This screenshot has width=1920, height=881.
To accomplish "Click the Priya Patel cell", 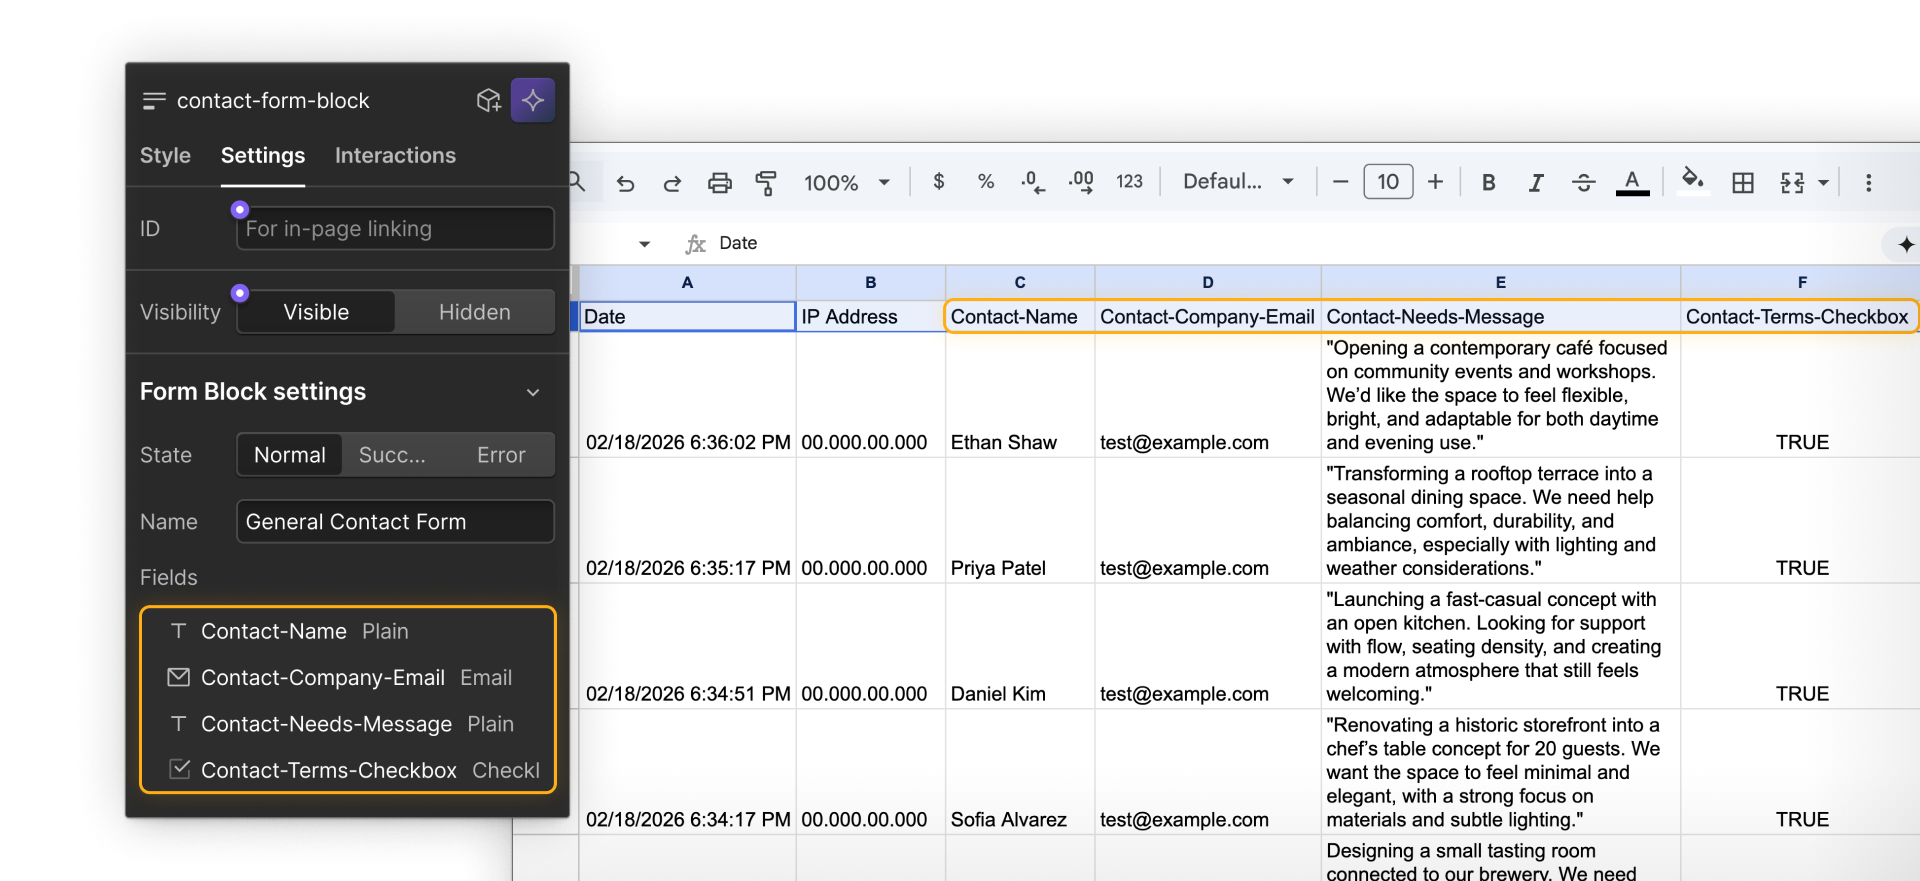I will click(x=1020, y=521).
